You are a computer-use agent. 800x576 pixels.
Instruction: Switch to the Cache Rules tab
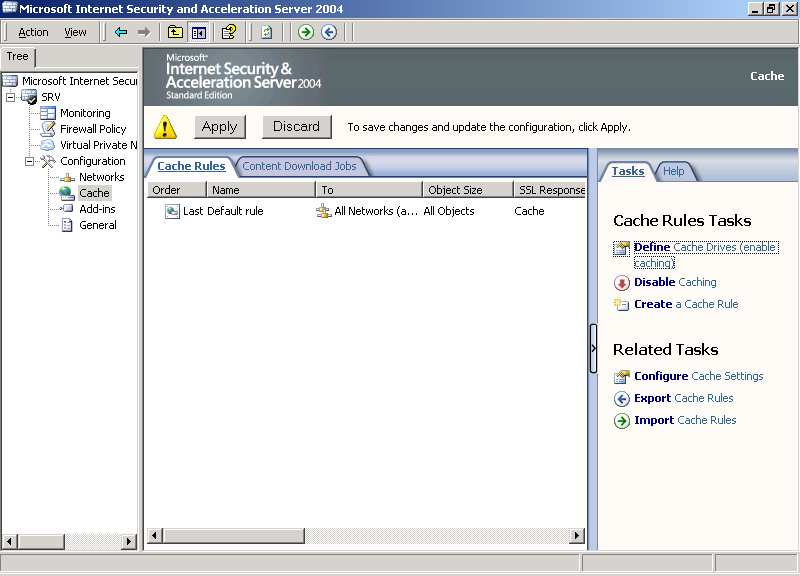pyautogui.click(x=191, y=166)
